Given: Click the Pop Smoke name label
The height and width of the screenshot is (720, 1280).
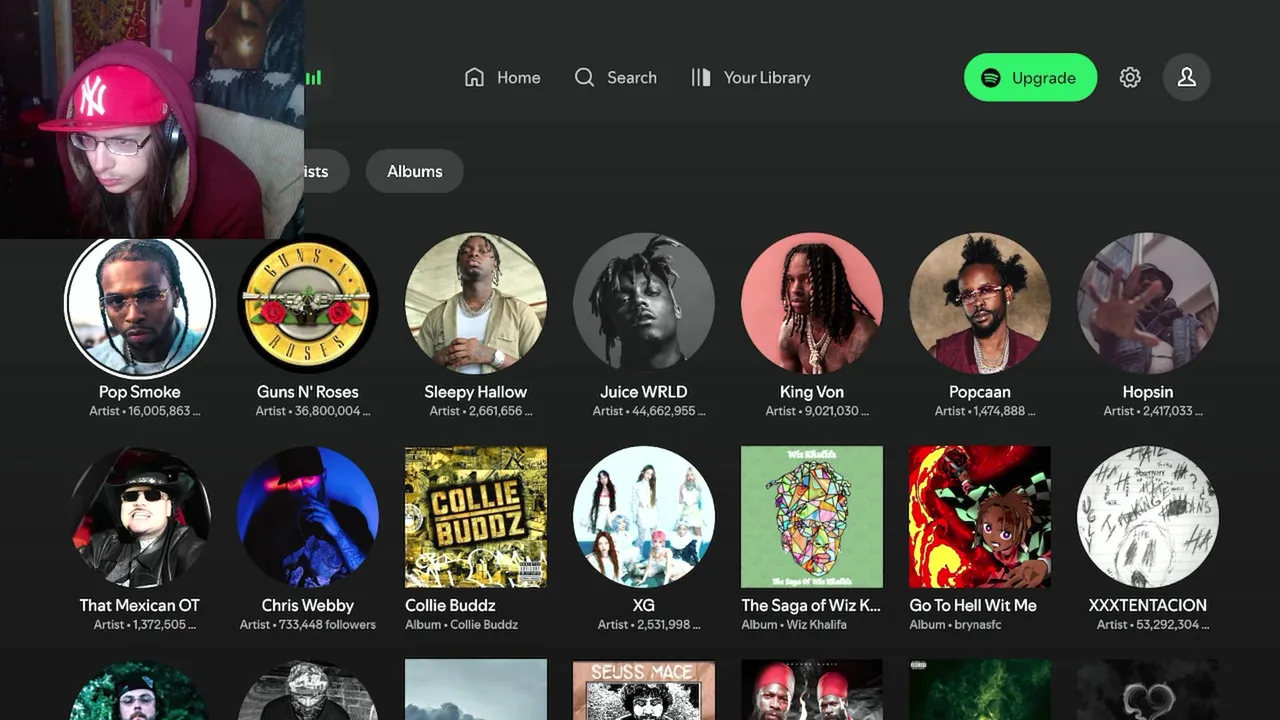Looking at the screenshot, I should (x=140, y=392).
